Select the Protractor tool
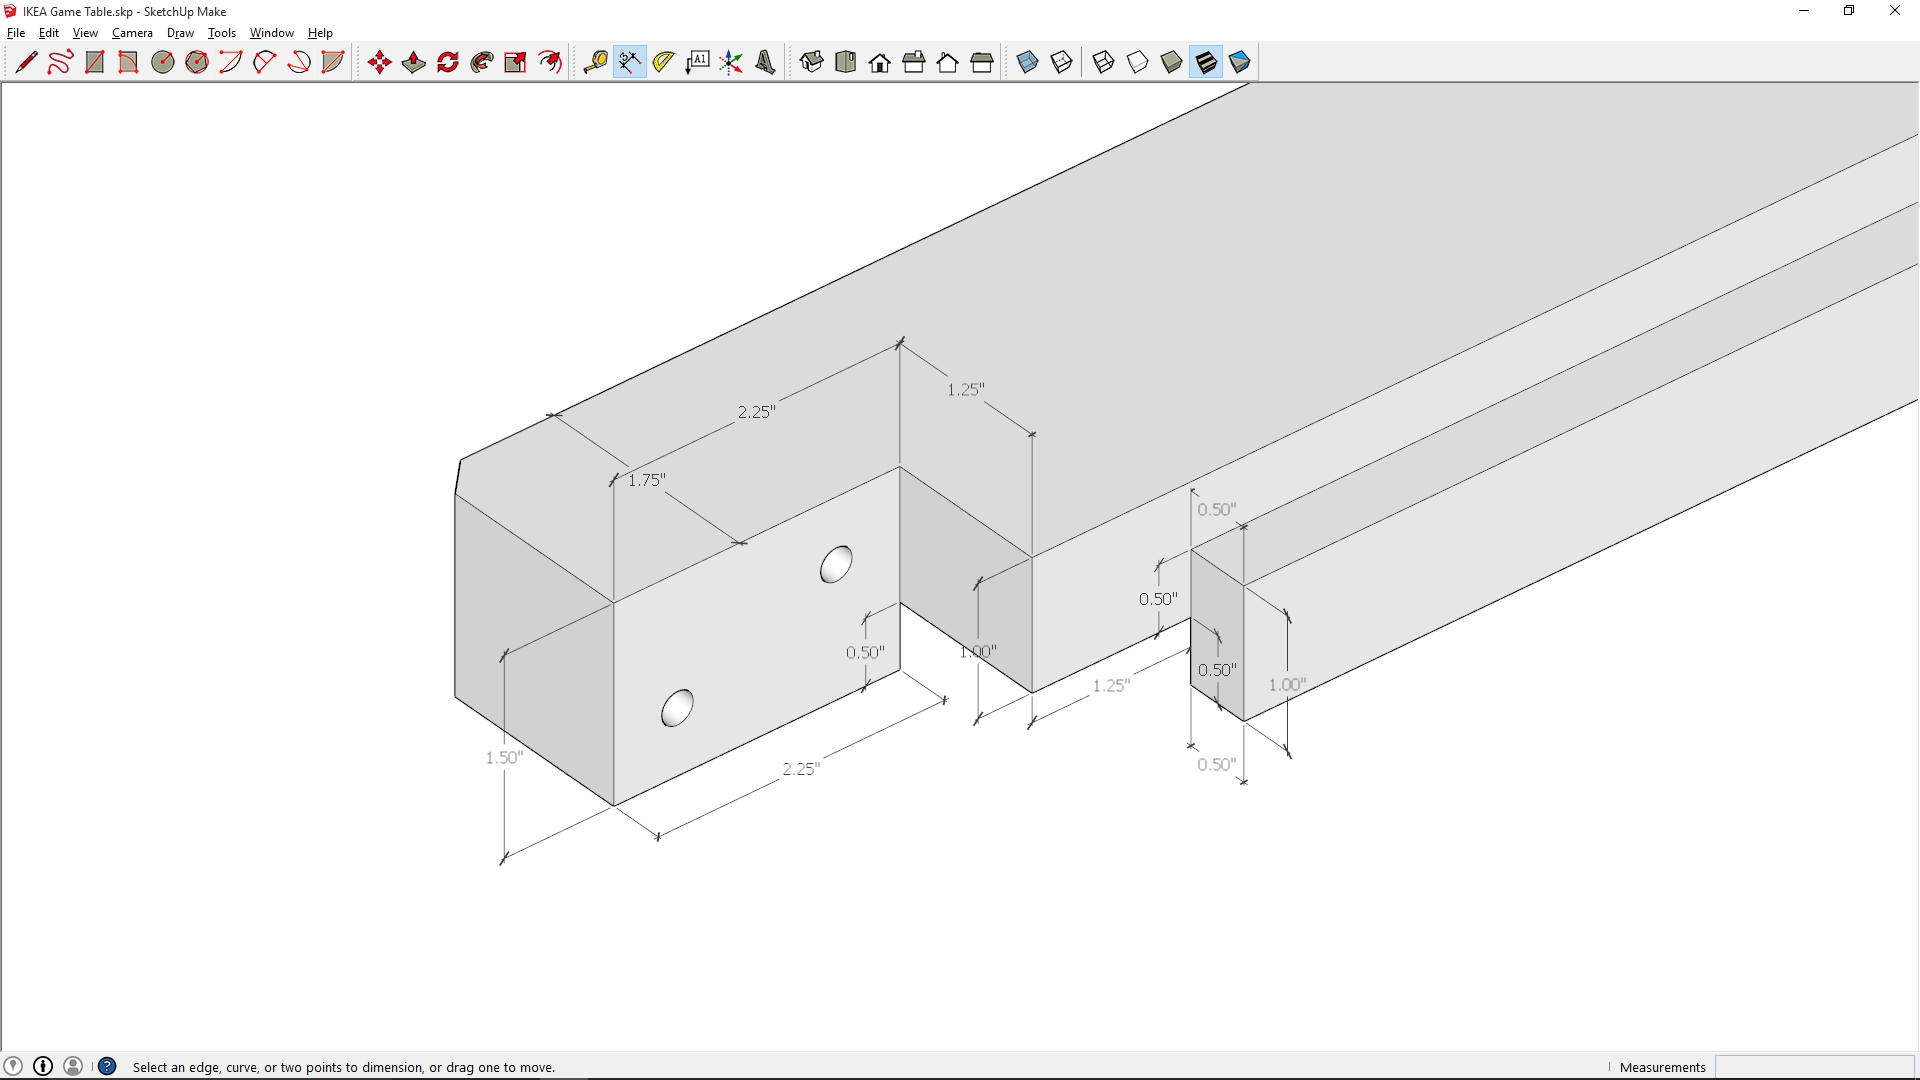The width and height of the screenshot is (1920, 1080). (x=663, y=62)
